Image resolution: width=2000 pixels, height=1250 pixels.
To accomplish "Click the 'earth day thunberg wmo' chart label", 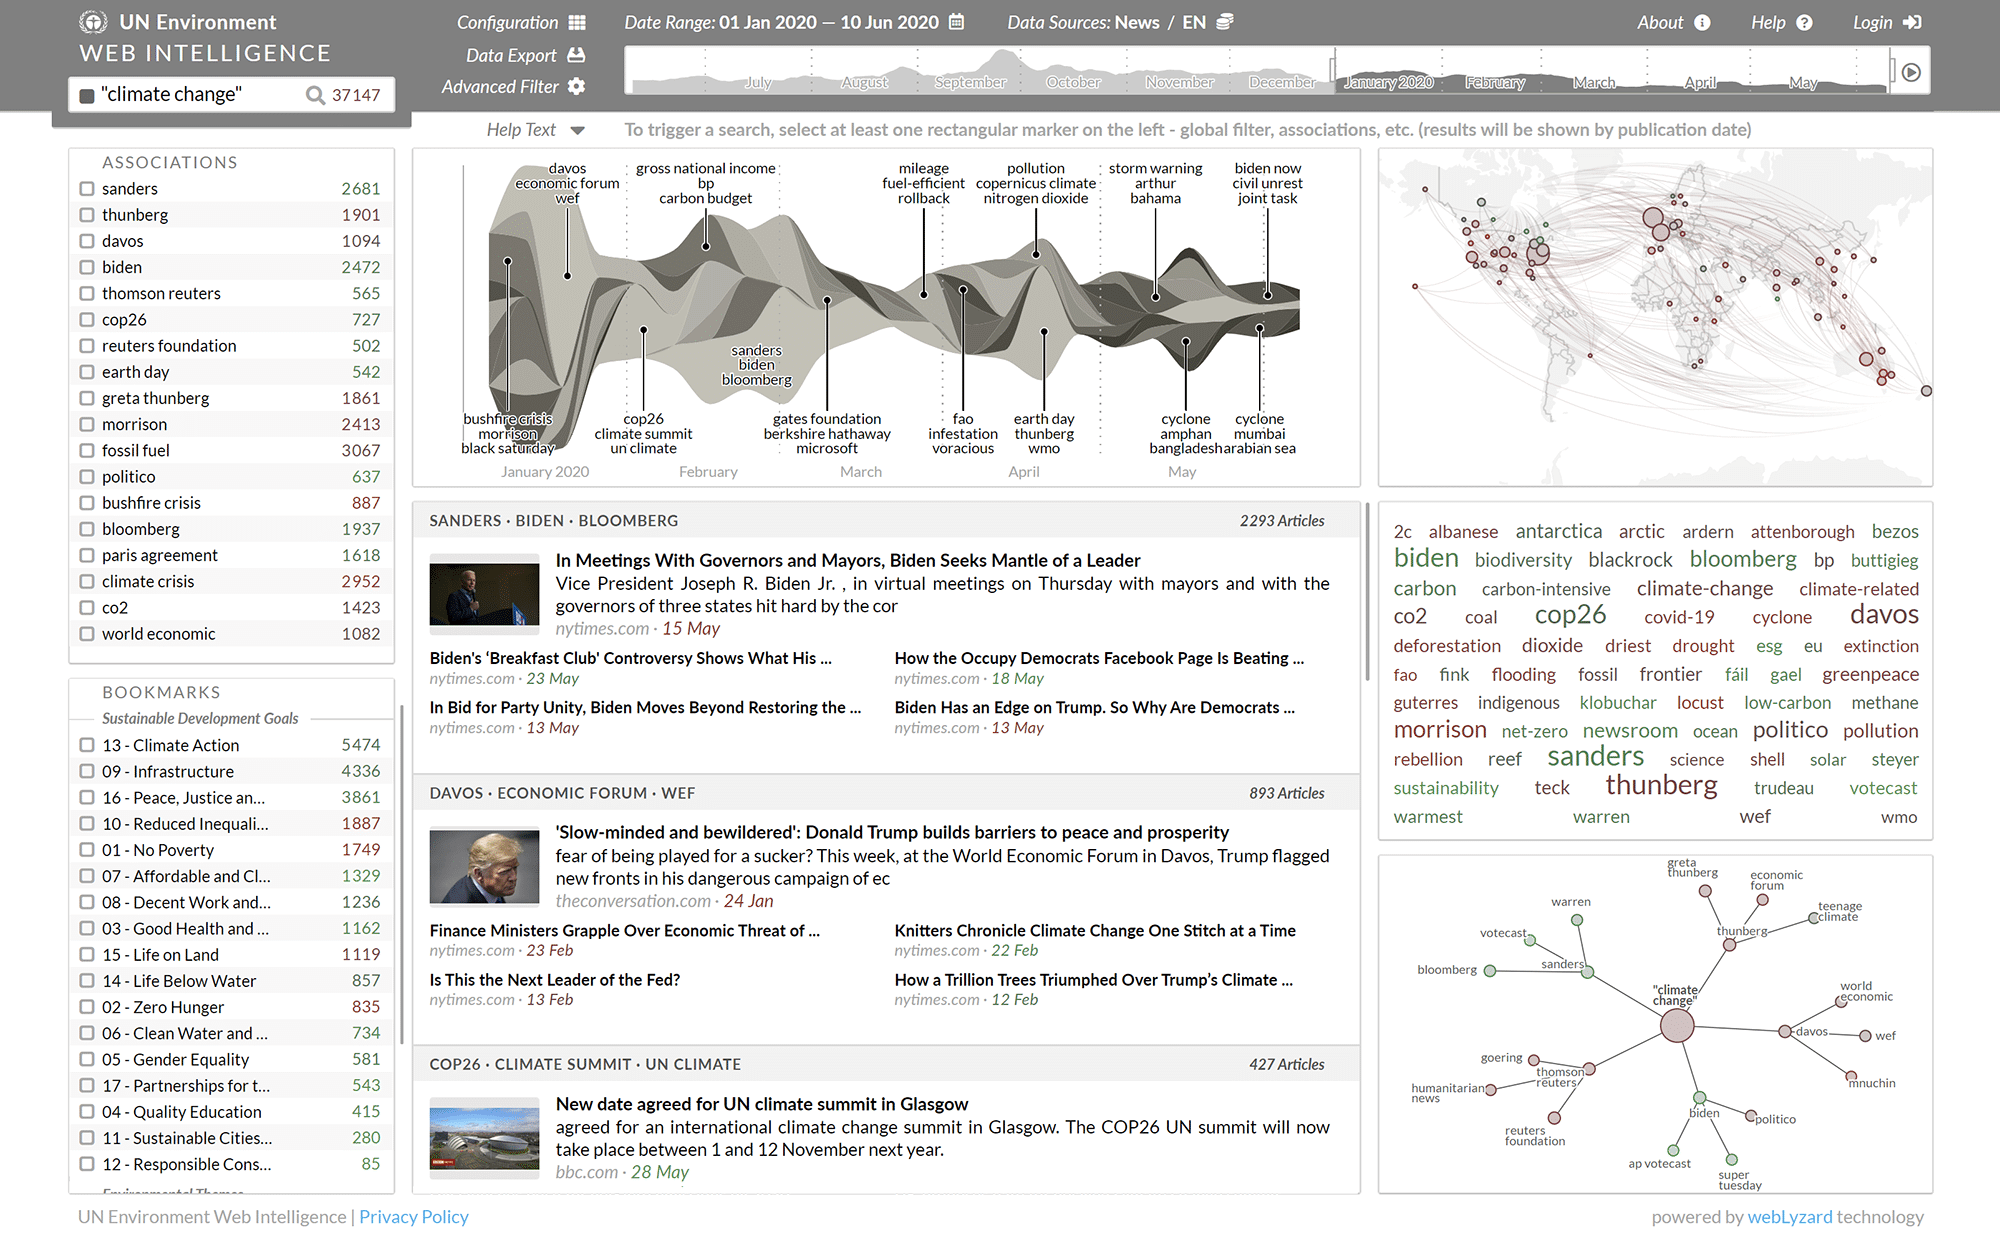I will [x=1044, y=433].
